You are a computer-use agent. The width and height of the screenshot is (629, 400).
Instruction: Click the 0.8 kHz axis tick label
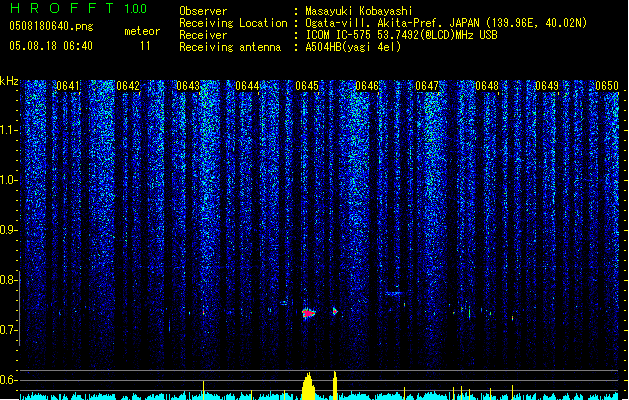(x=8, y=280)
